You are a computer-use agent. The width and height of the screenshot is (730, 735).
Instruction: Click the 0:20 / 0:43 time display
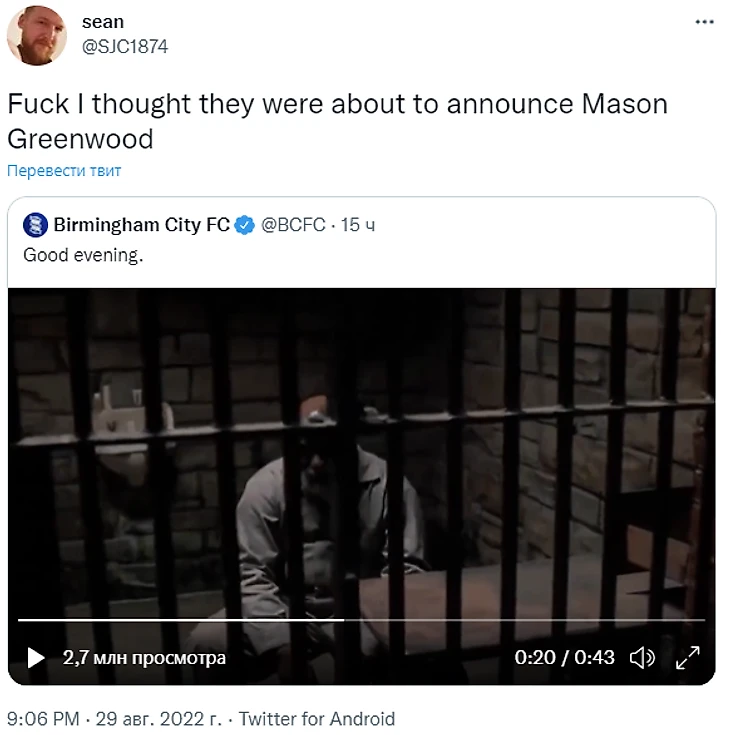[x=564, y=657]
